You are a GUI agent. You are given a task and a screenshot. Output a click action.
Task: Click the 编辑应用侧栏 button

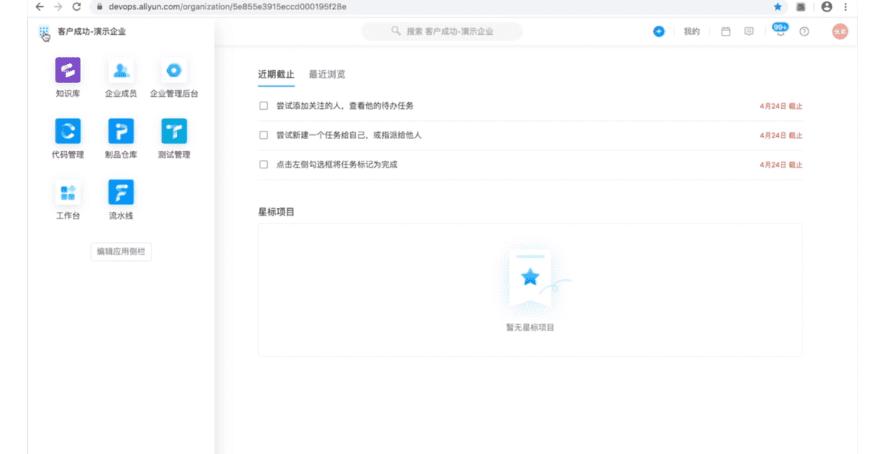[121, 251]
